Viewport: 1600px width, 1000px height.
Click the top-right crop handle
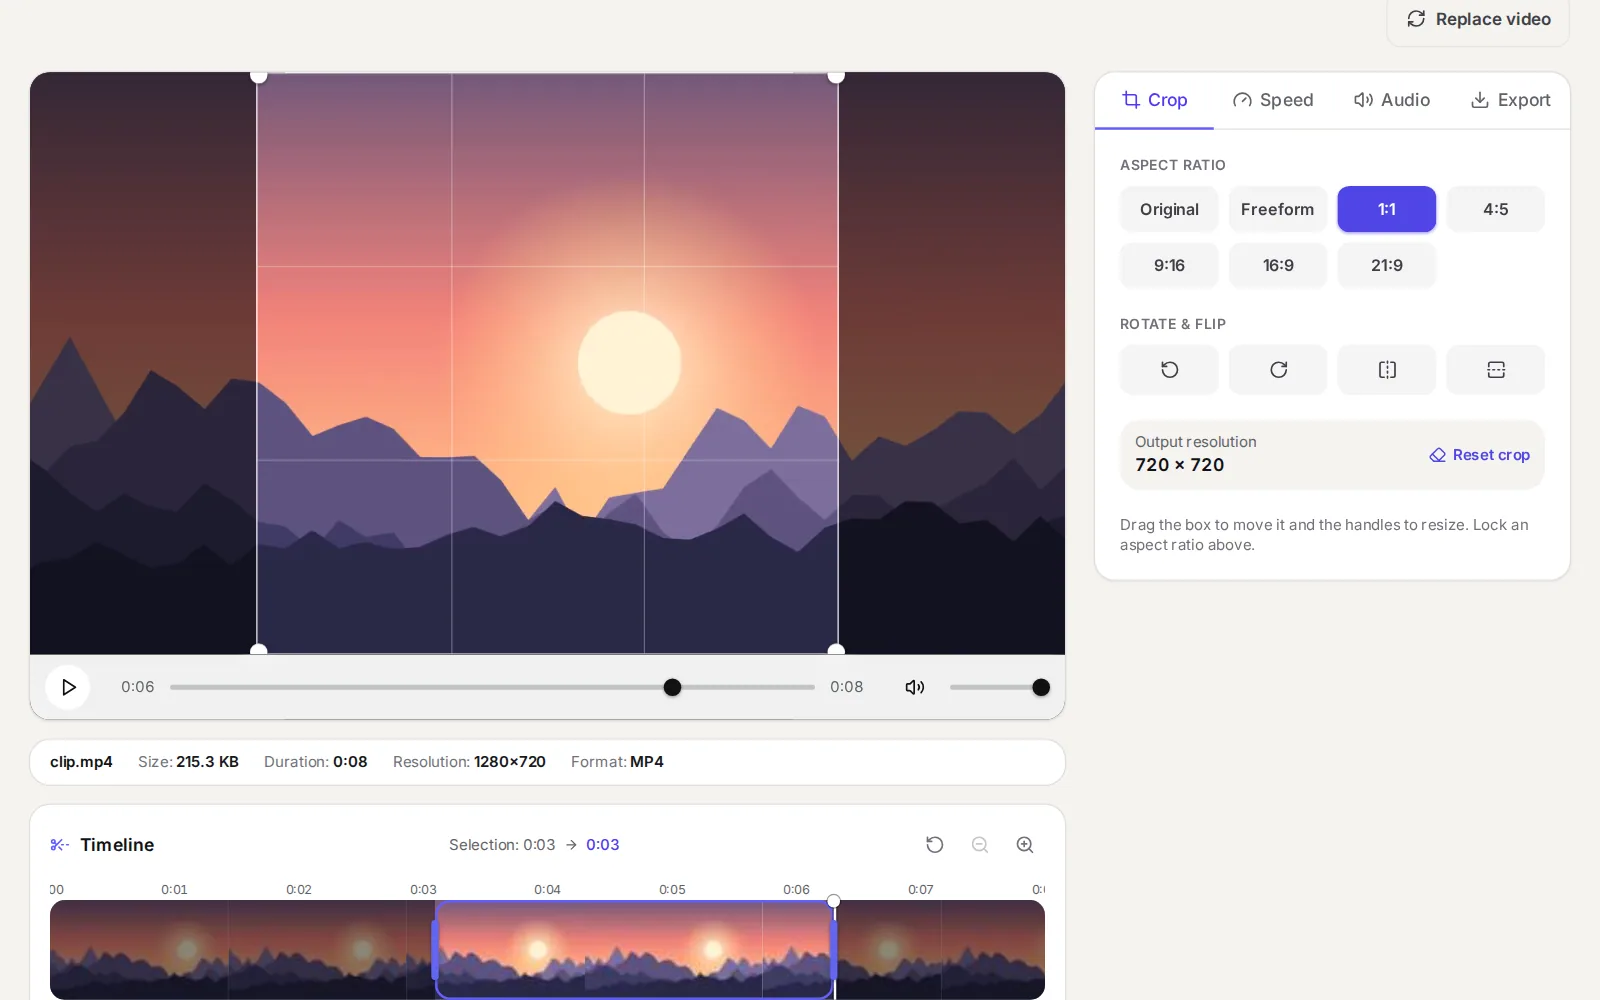[x=836, y=75]
